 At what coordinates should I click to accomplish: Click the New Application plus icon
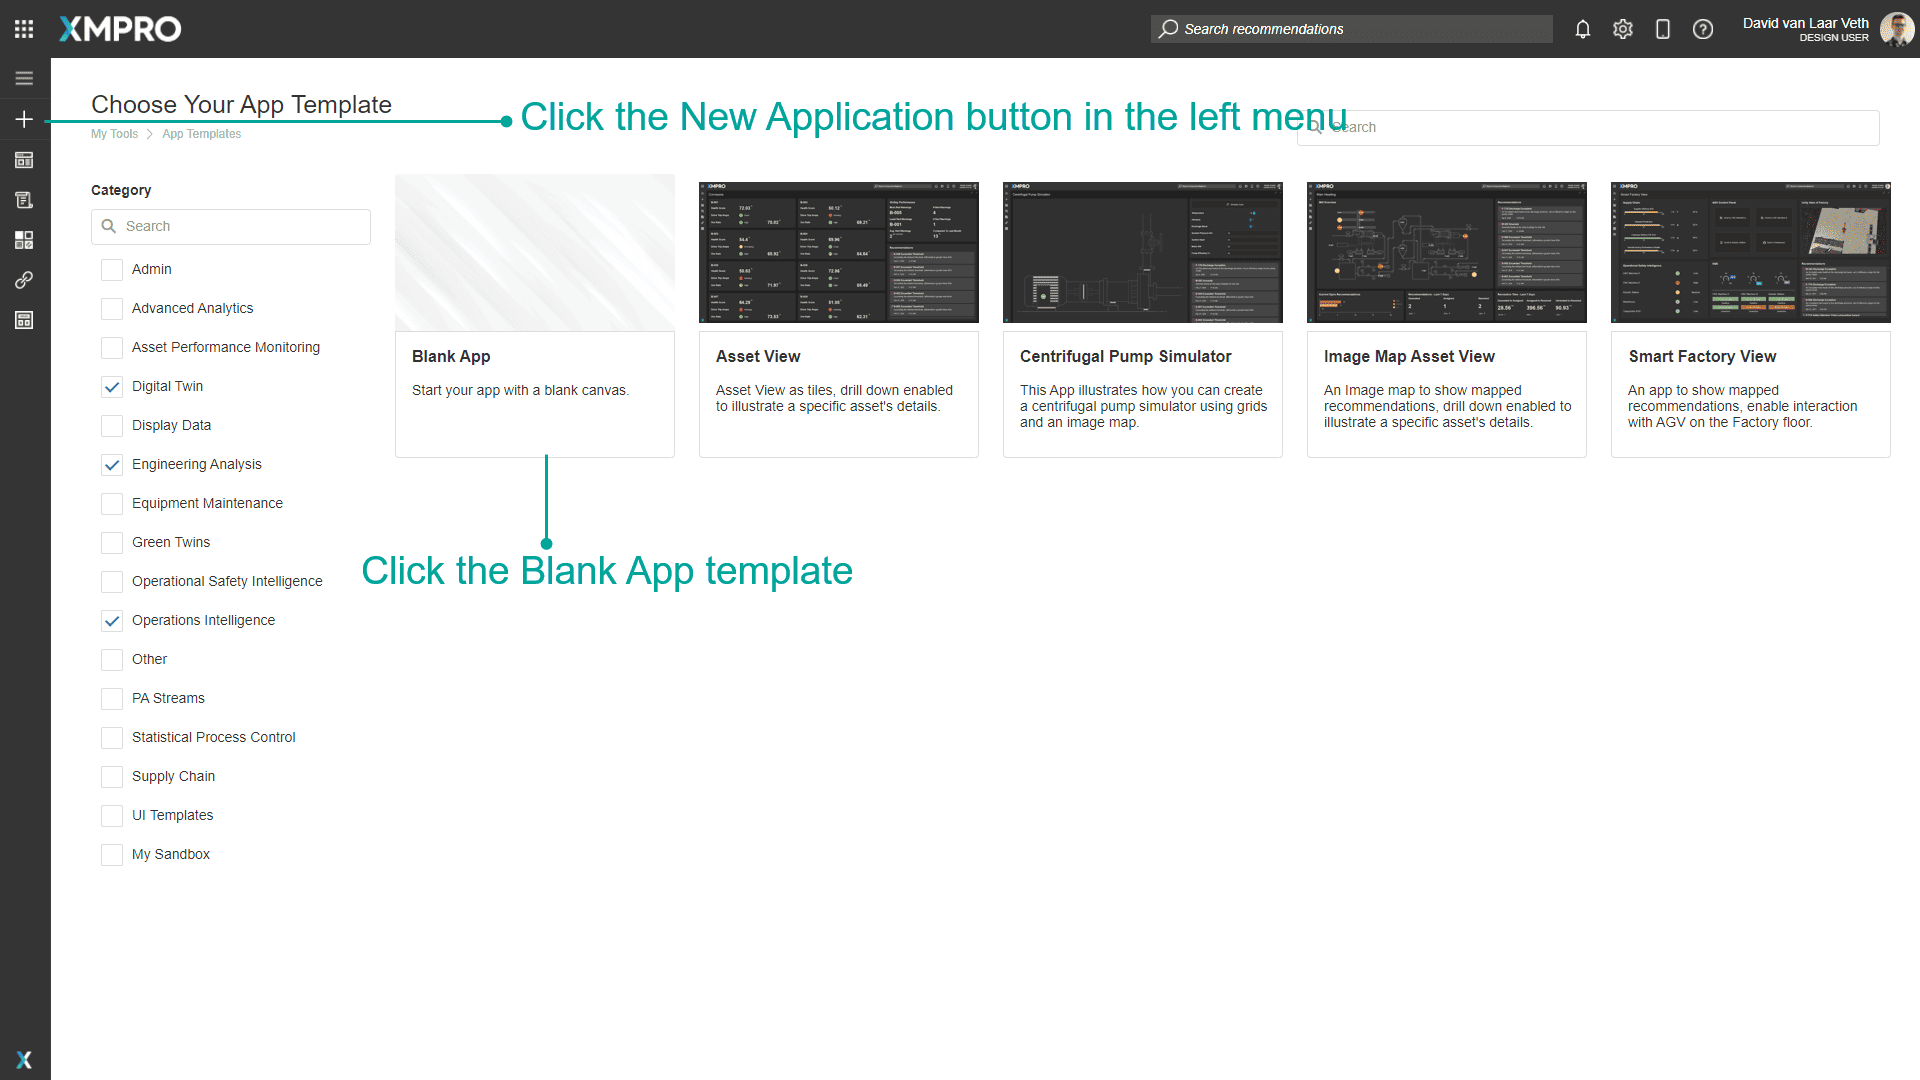coord(24,120)
